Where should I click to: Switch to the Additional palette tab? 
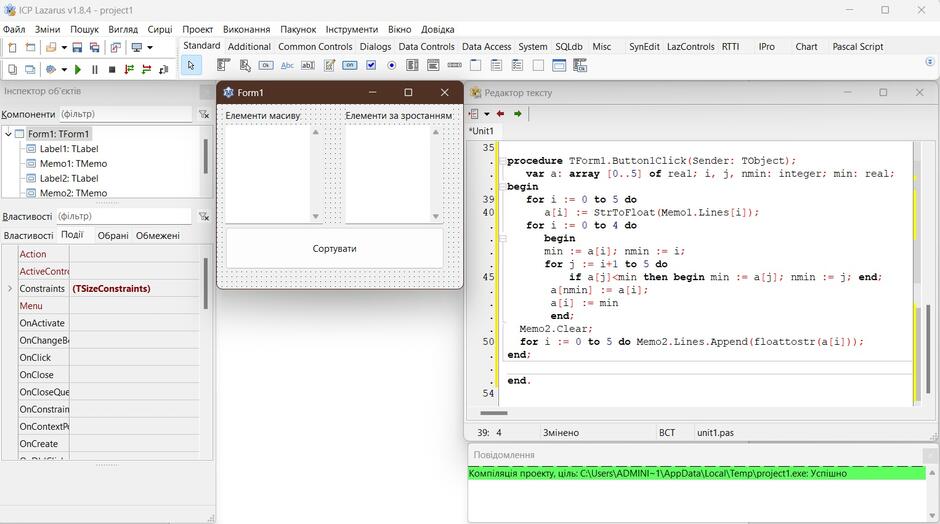click(x=249, y=46)
